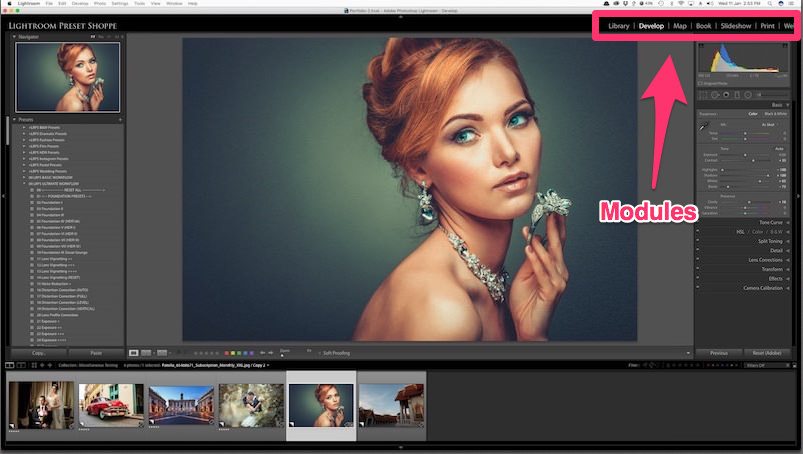
Task: Select the Radial Filter tool
Action: pos(748,95)
